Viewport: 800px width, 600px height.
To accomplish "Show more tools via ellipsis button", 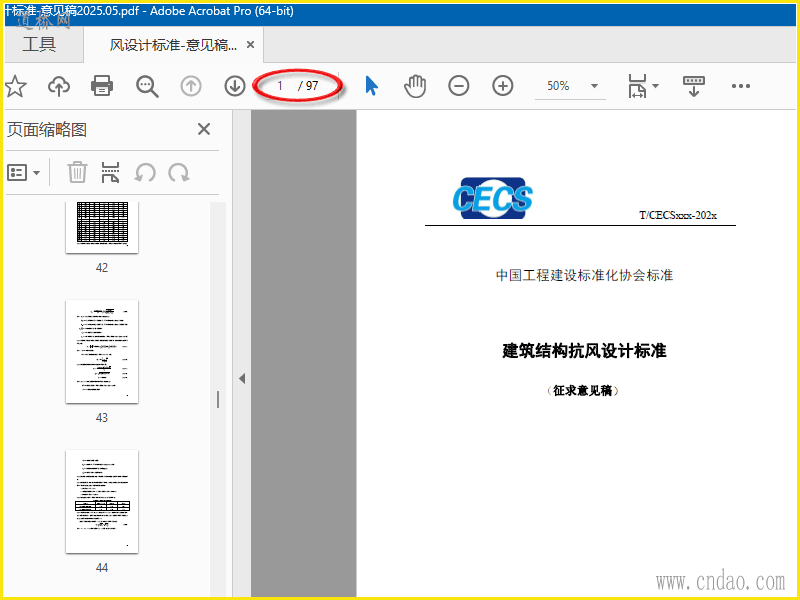I will point(740,86).
